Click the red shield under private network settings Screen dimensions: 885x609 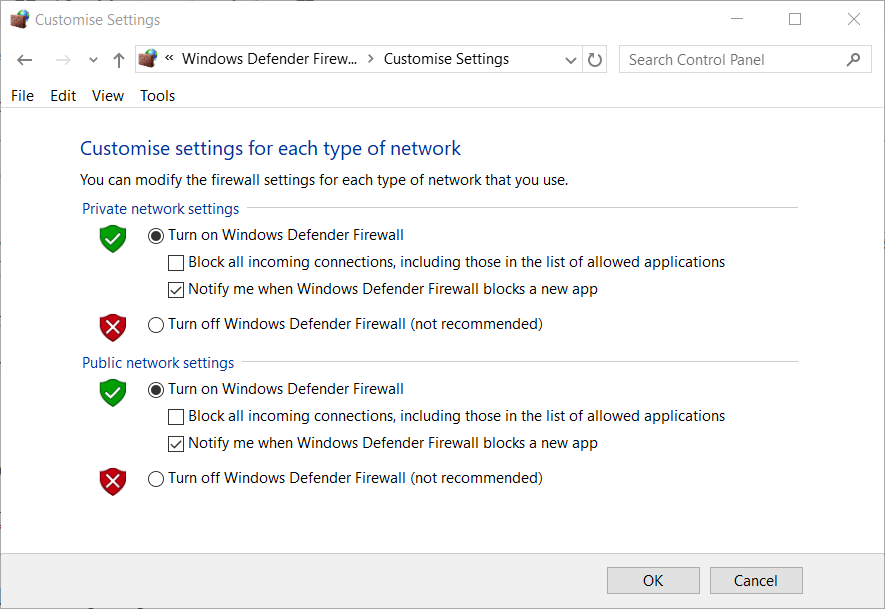[111, 327]
